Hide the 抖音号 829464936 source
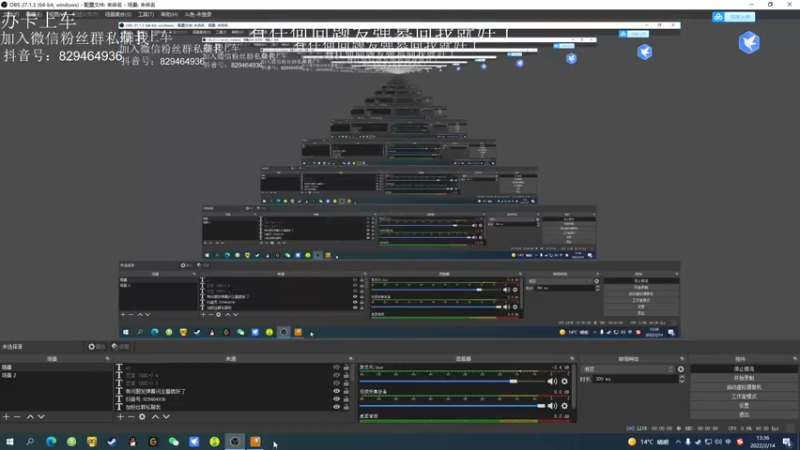 336,399
